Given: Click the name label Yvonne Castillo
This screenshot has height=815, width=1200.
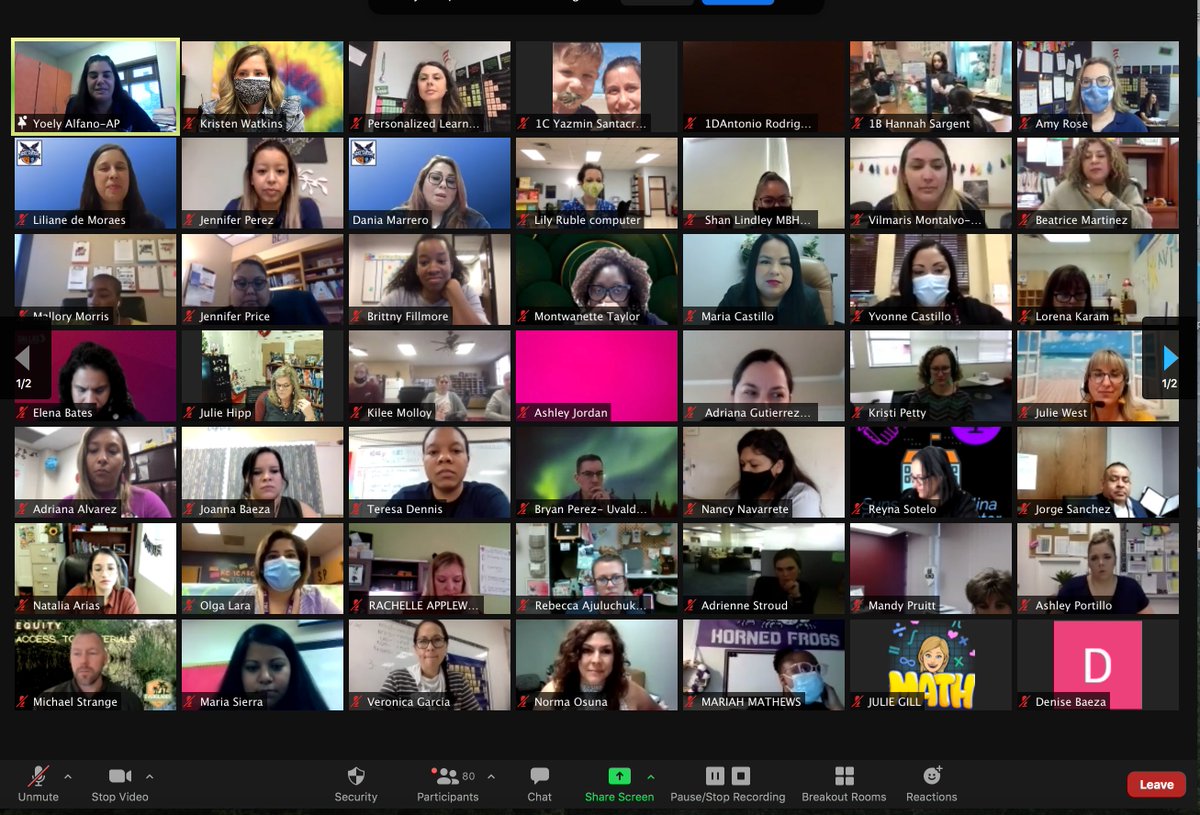Looking at the screenshot, I should pos(910,316).
